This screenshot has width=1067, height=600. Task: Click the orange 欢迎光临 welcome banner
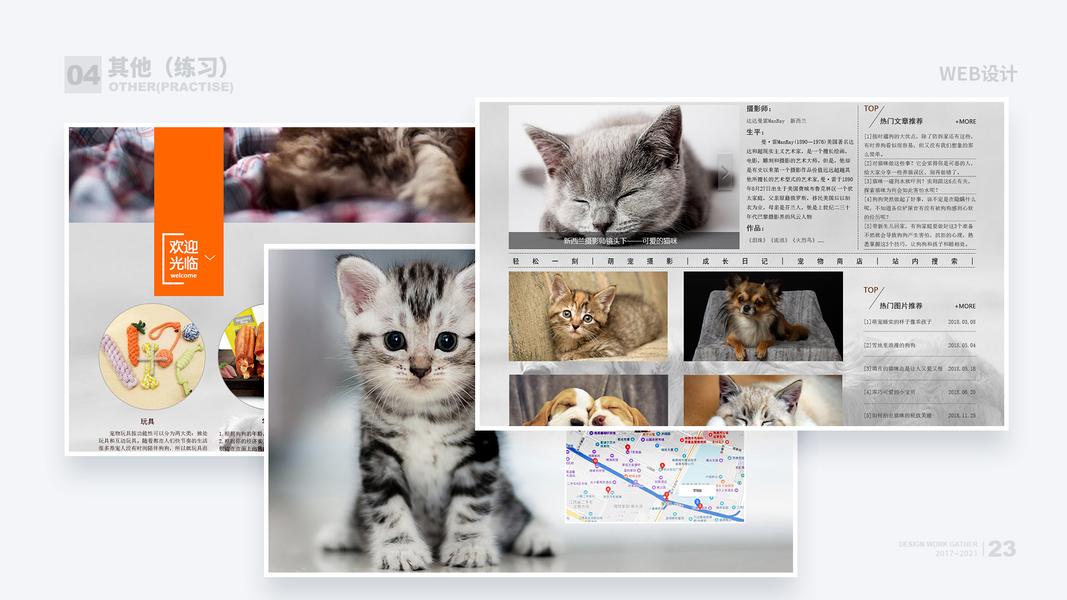click(188, 212)
